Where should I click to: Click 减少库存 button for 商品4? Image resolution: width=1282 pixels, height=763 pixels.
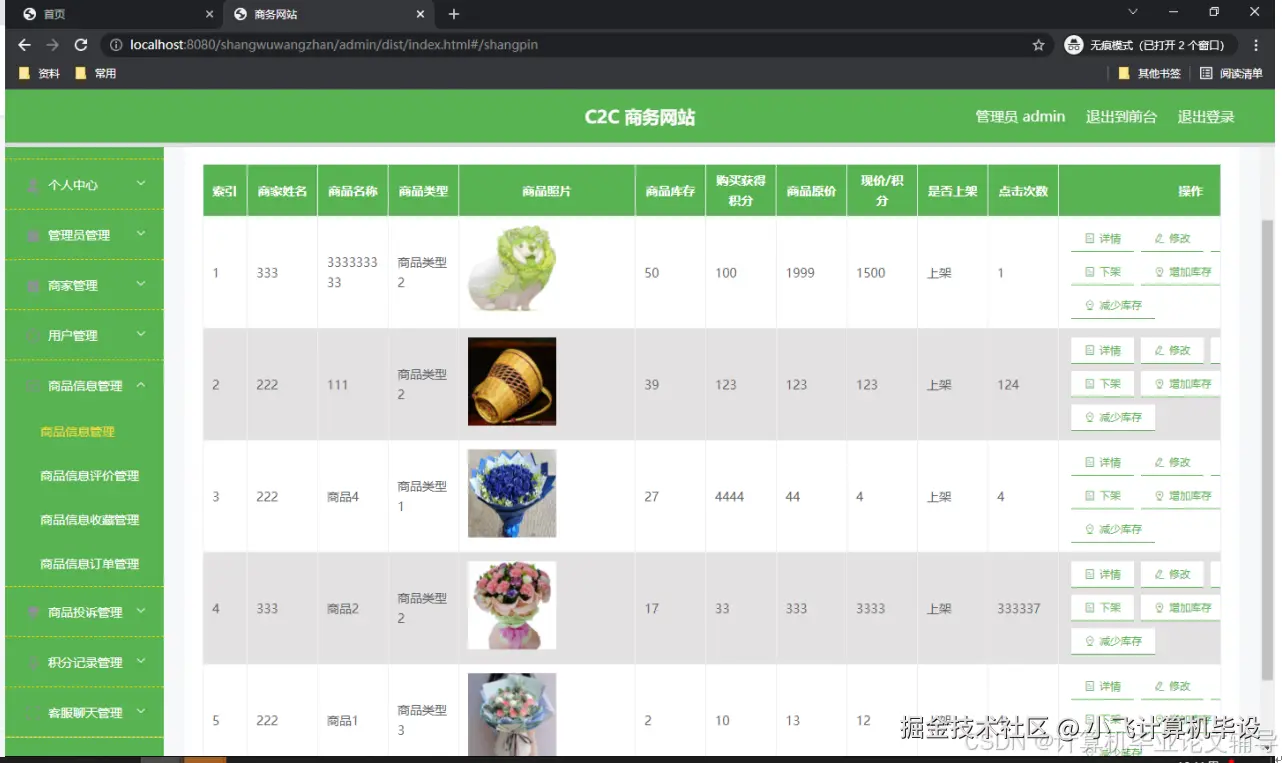click(x=1113, y=529)
